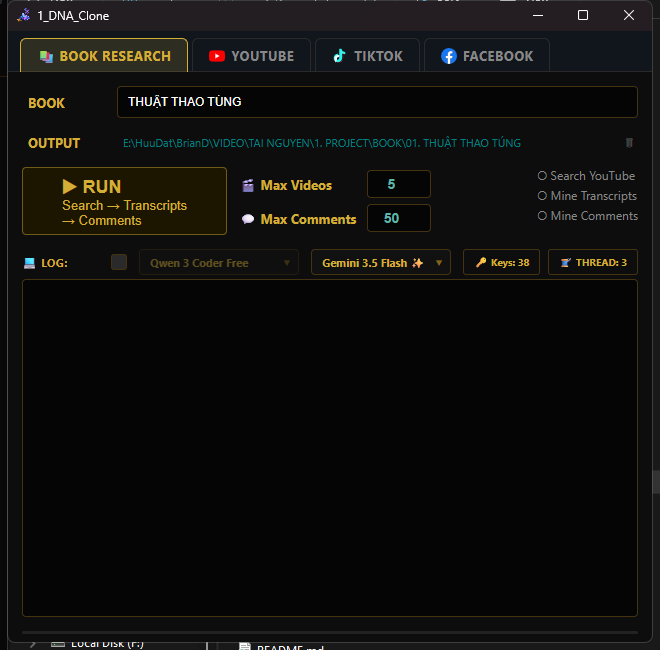The width and height of the screenshot is (660, 650).
Task: Click the RUN Search Transcripts Comments button
Action: coord(124,201)
